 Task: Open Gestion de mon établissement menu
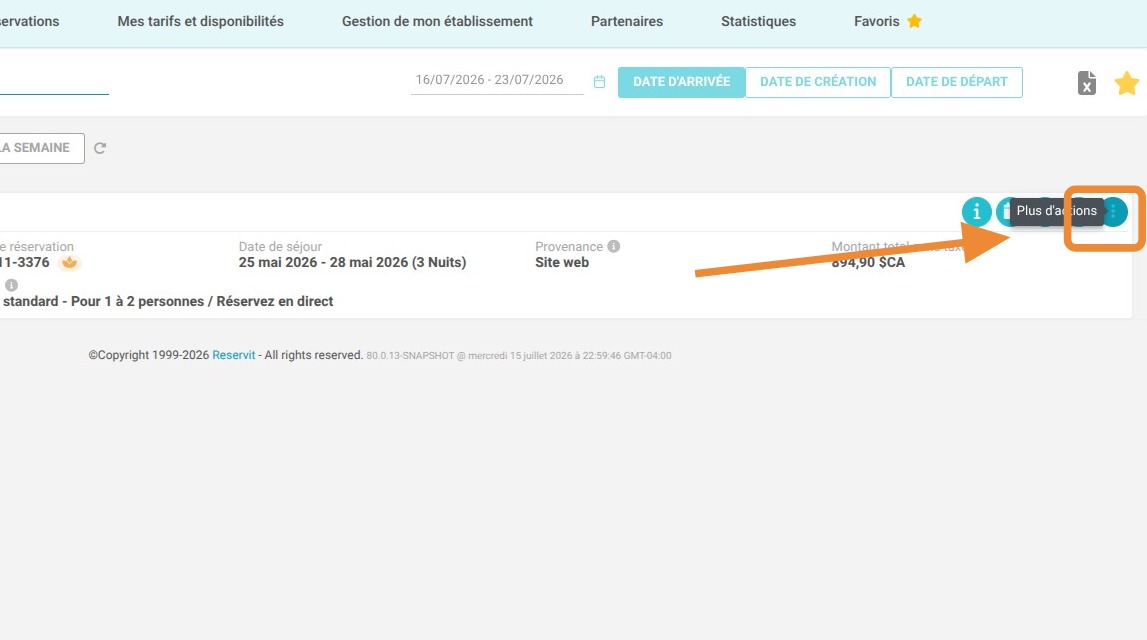[x=437, y=22]
